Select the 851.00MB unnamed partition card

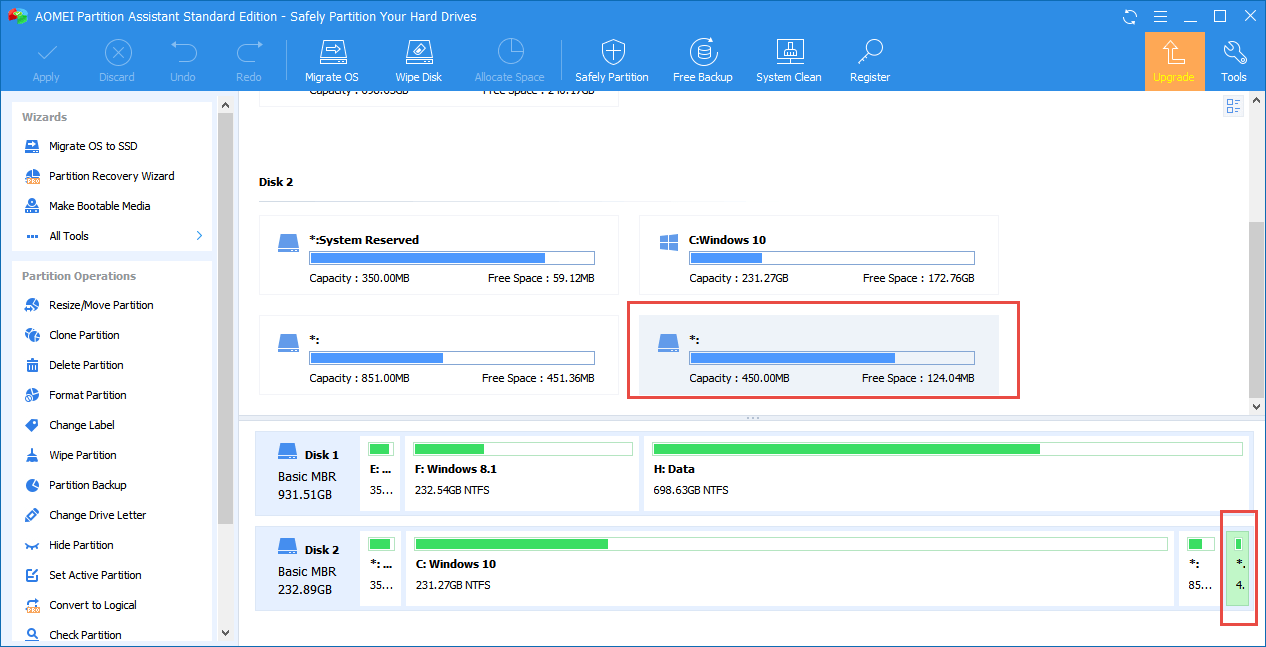(x=439, y=355)
